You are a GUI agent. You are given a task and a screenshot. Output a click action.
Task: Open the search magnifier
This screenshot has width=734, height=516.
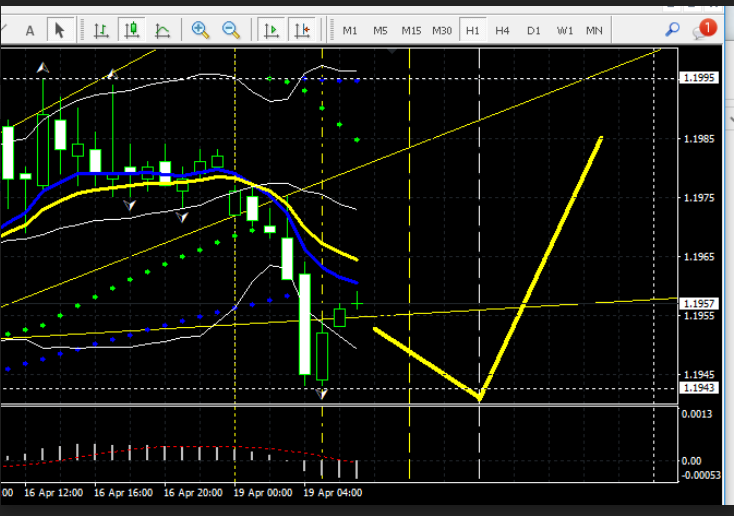click(x=672, y=30)
